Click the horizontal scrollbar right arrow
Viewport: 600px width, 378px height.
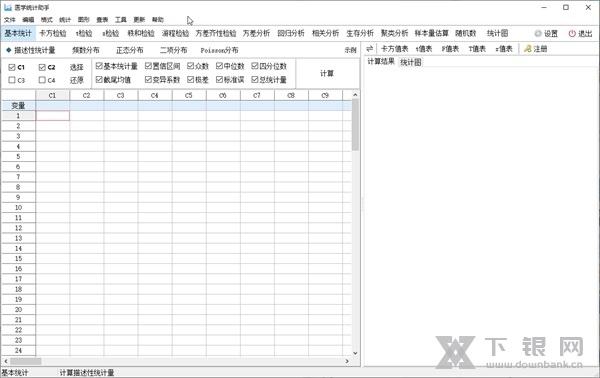(x=347, y=361)
